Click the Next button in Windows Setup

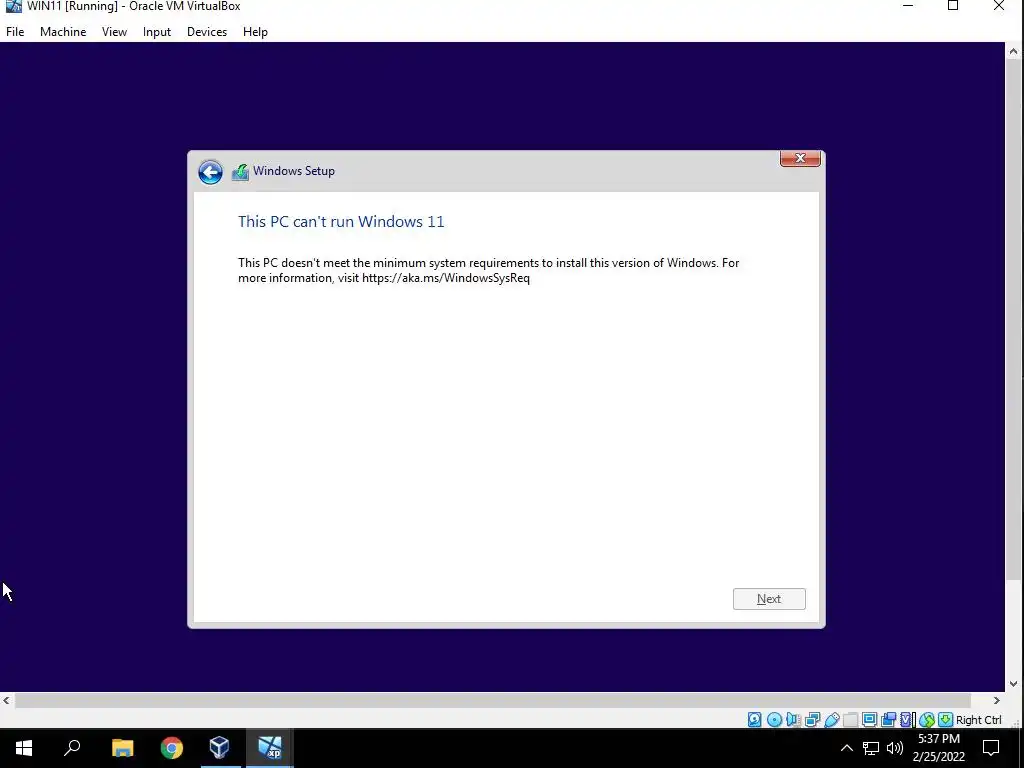point(769,599)
